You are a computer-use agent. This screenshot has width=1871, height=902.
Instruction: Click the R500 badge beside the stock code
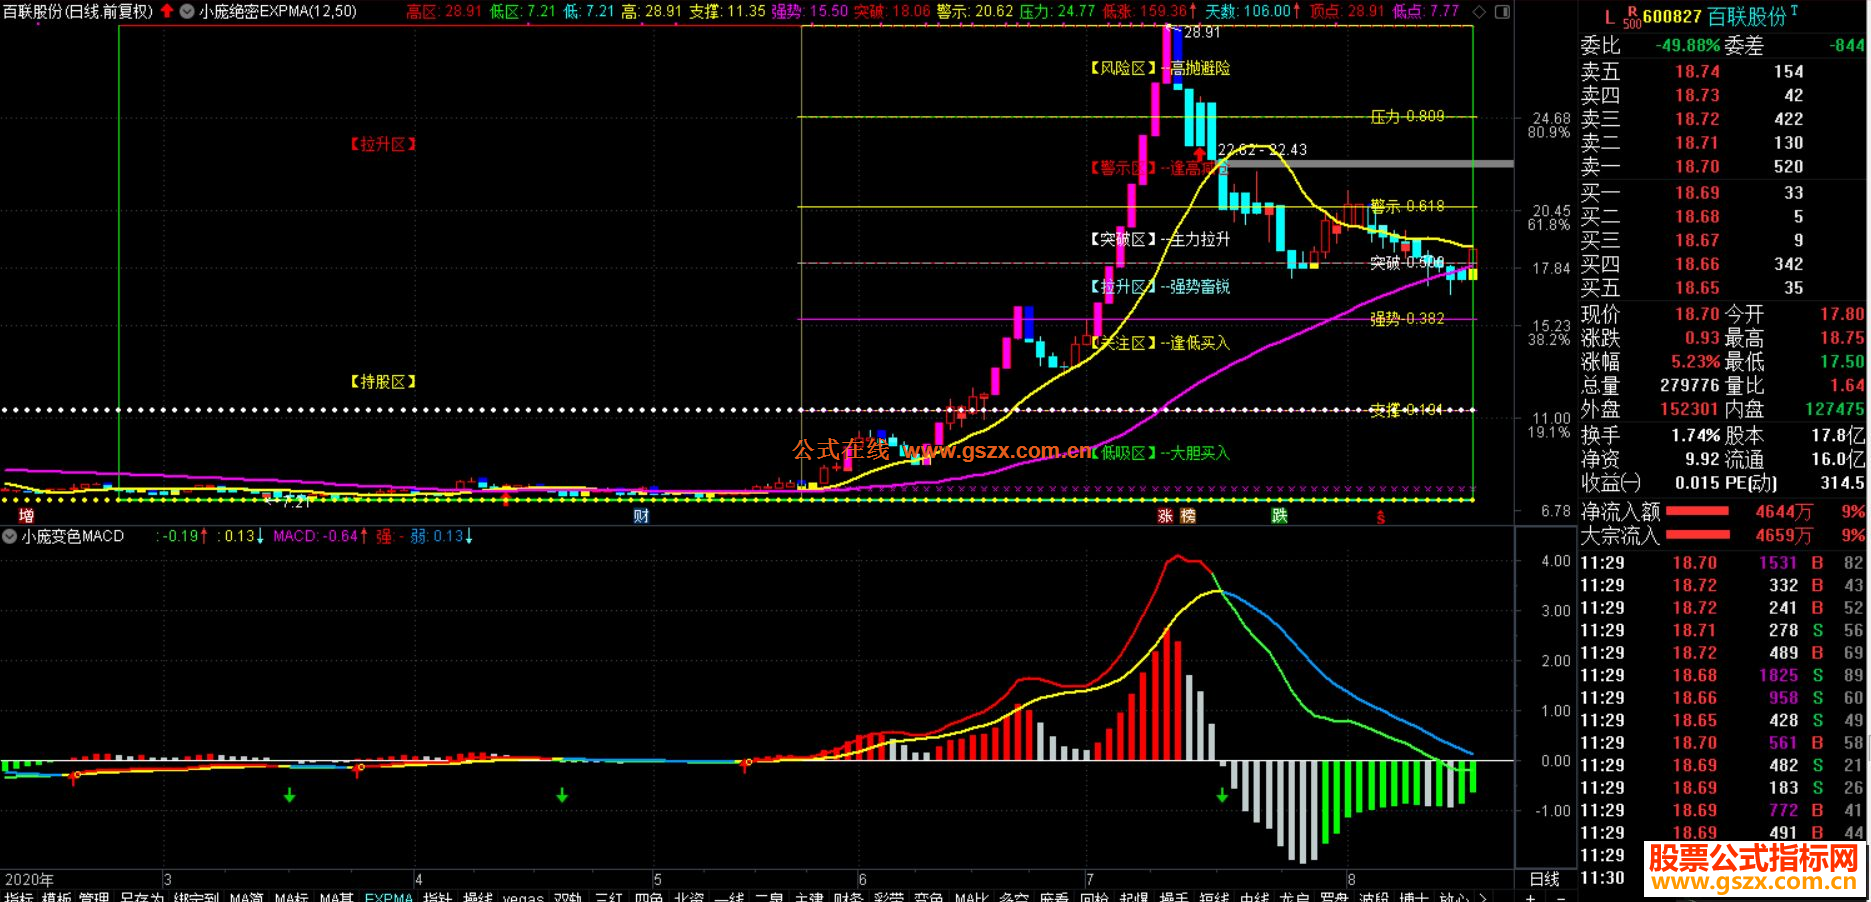click(x=1632, y=17)
